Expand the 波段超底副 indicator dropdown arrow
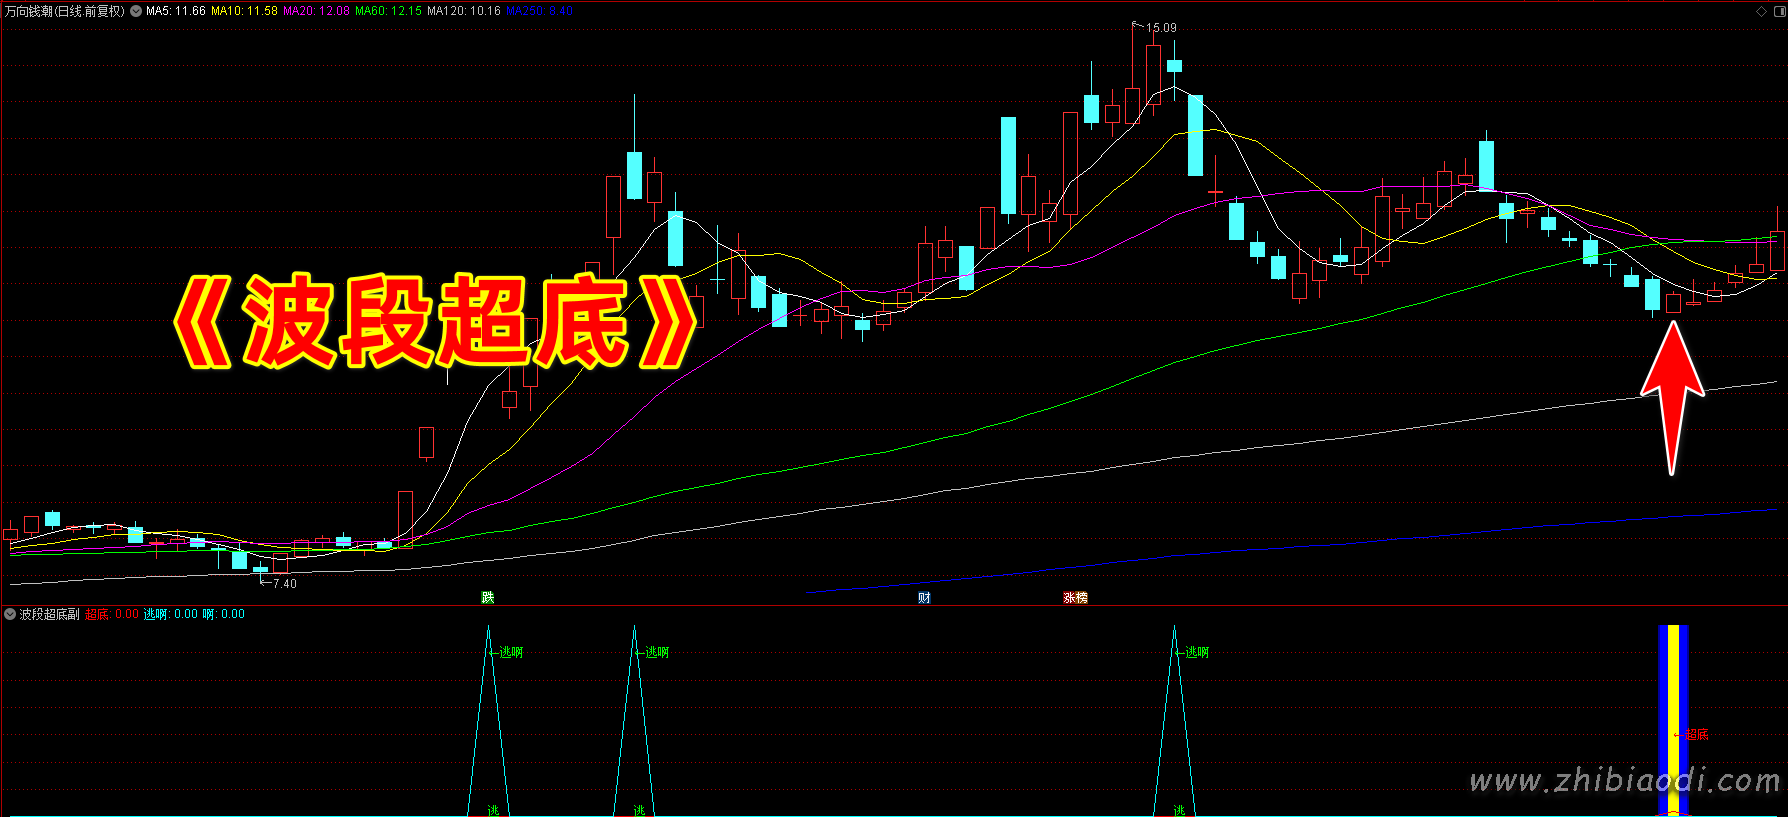Viewport: 1788px width, 817px height. pos(10,614)
